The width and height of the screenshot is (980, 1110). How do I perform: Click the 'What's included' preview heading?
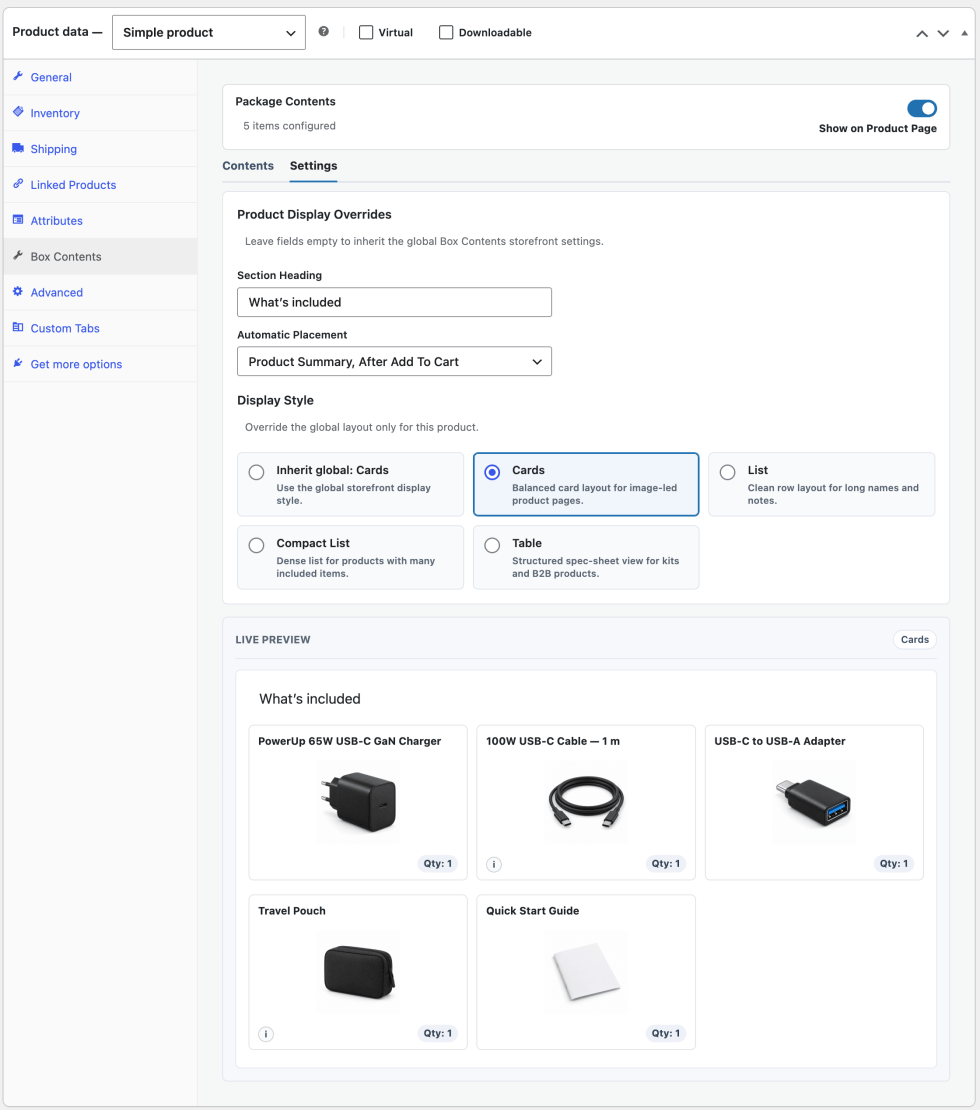click(310, 699)
